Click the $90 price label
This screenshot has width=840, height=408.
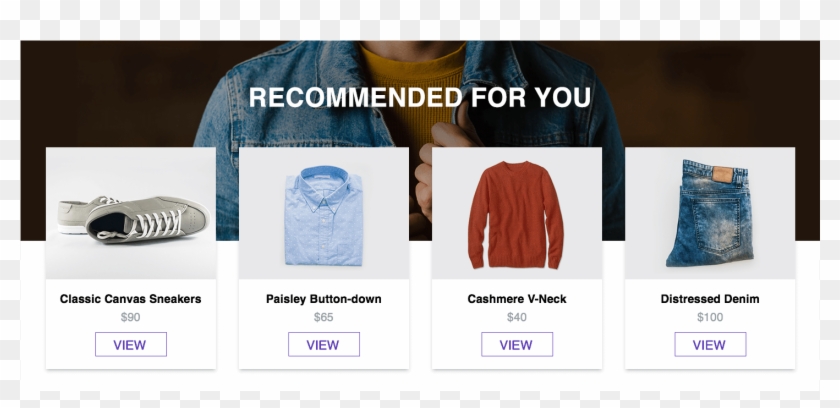(131, 317)
